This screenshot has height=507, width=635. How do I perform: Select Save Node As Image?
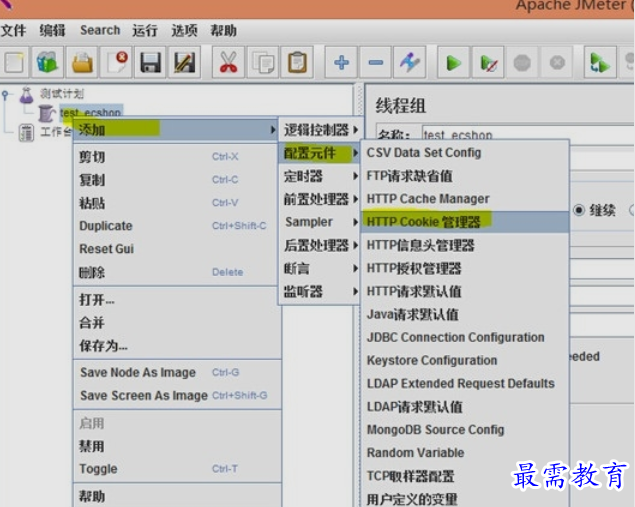pyautogui.click(x=175, y=373)
